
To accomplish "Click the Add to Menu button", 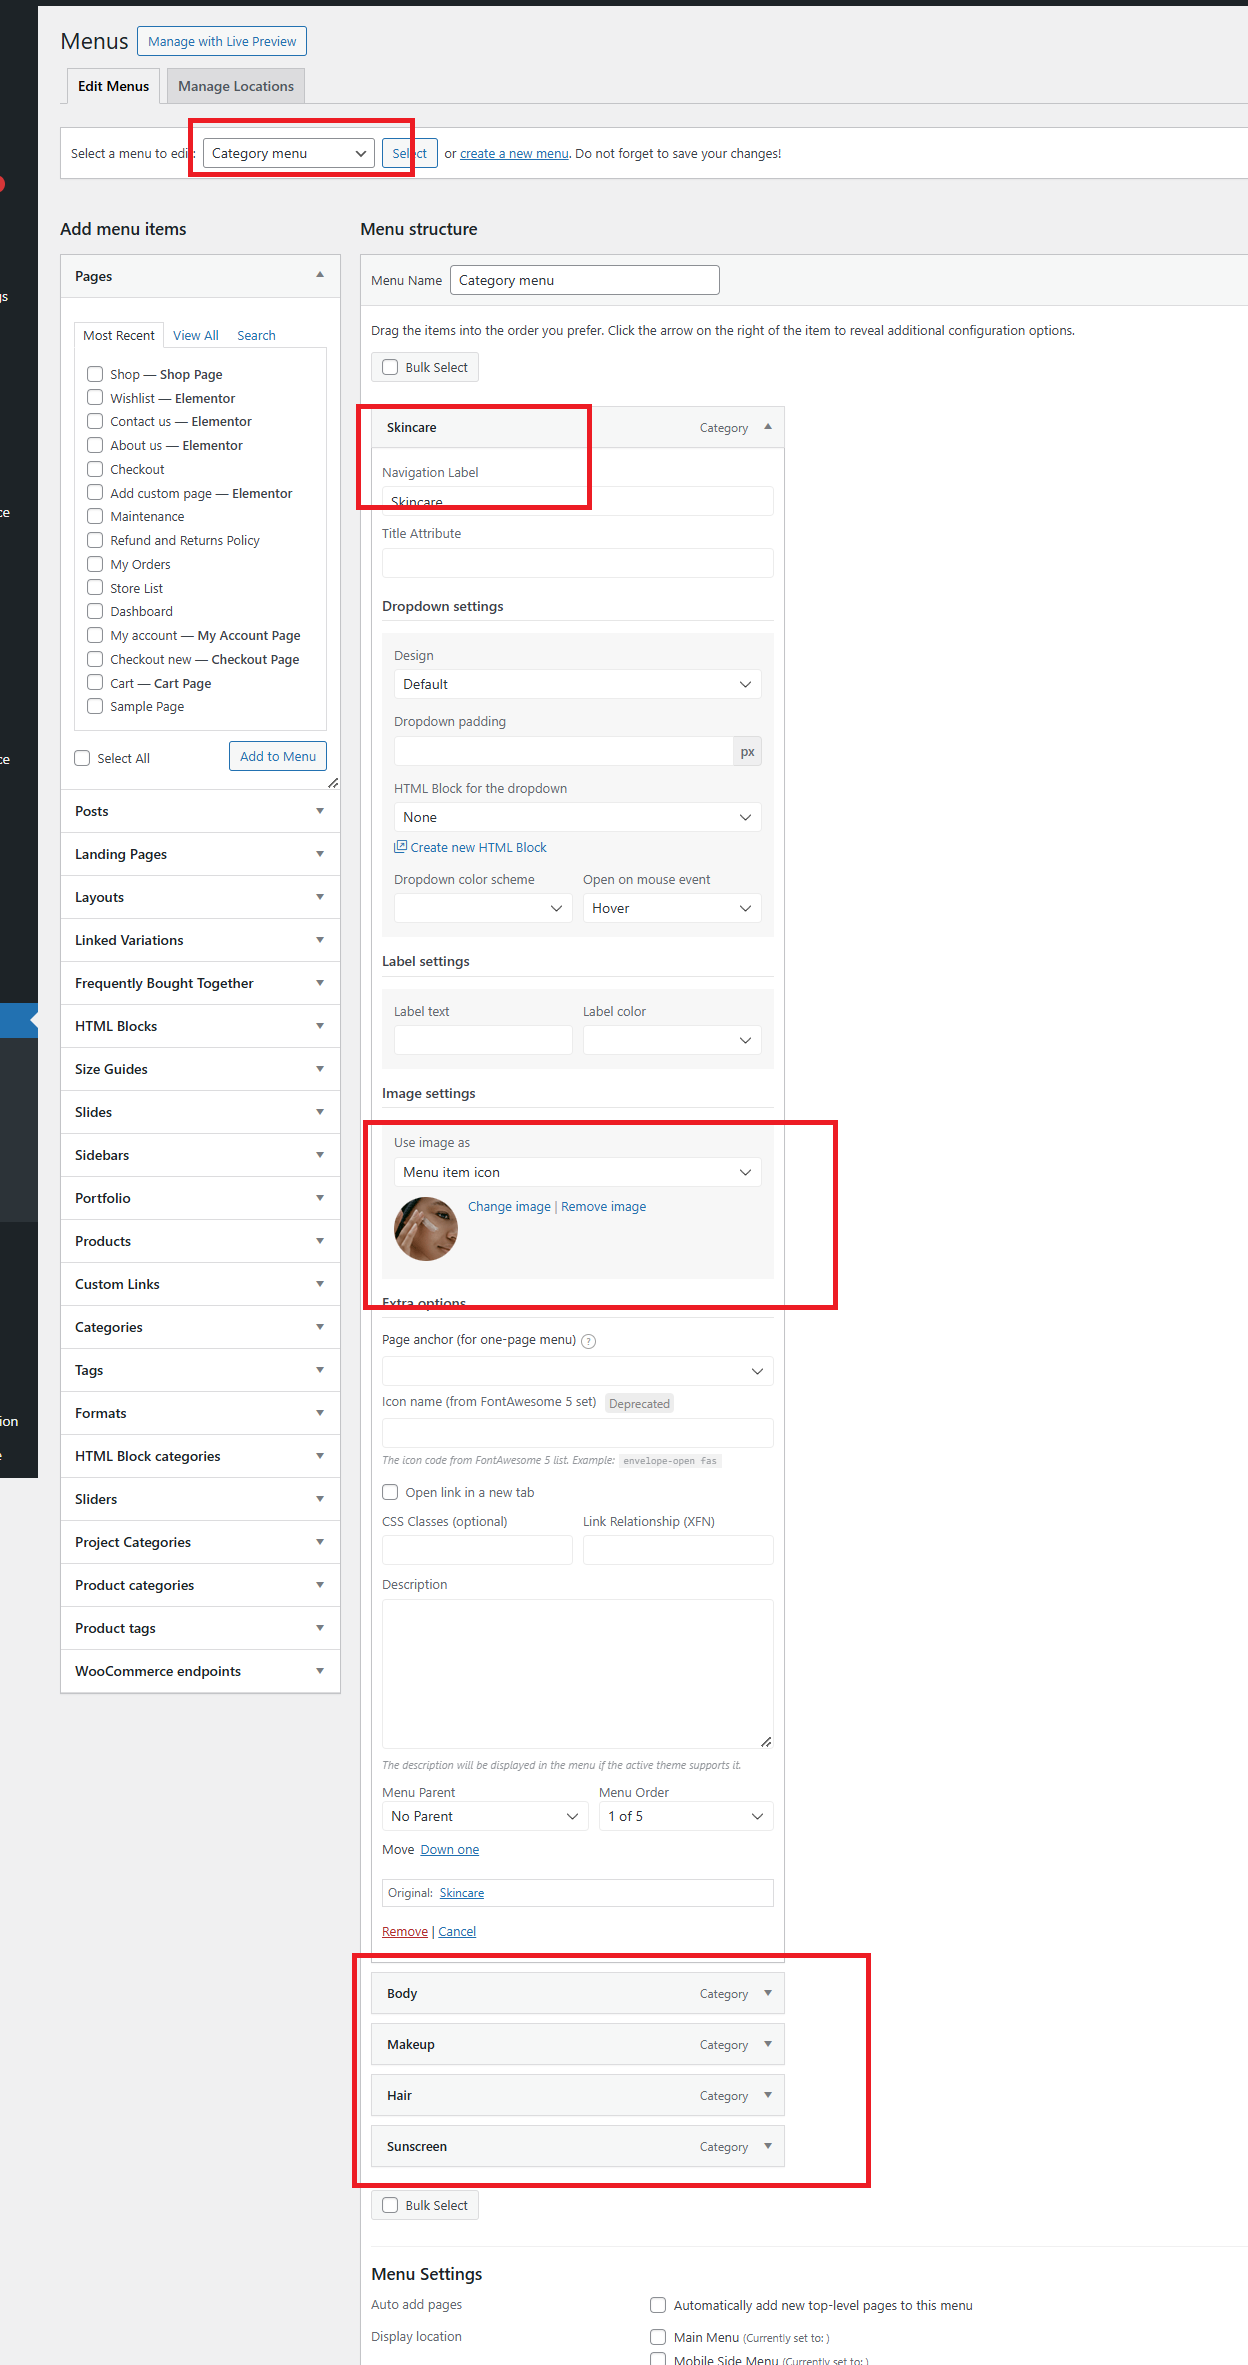I will [278, 756].
